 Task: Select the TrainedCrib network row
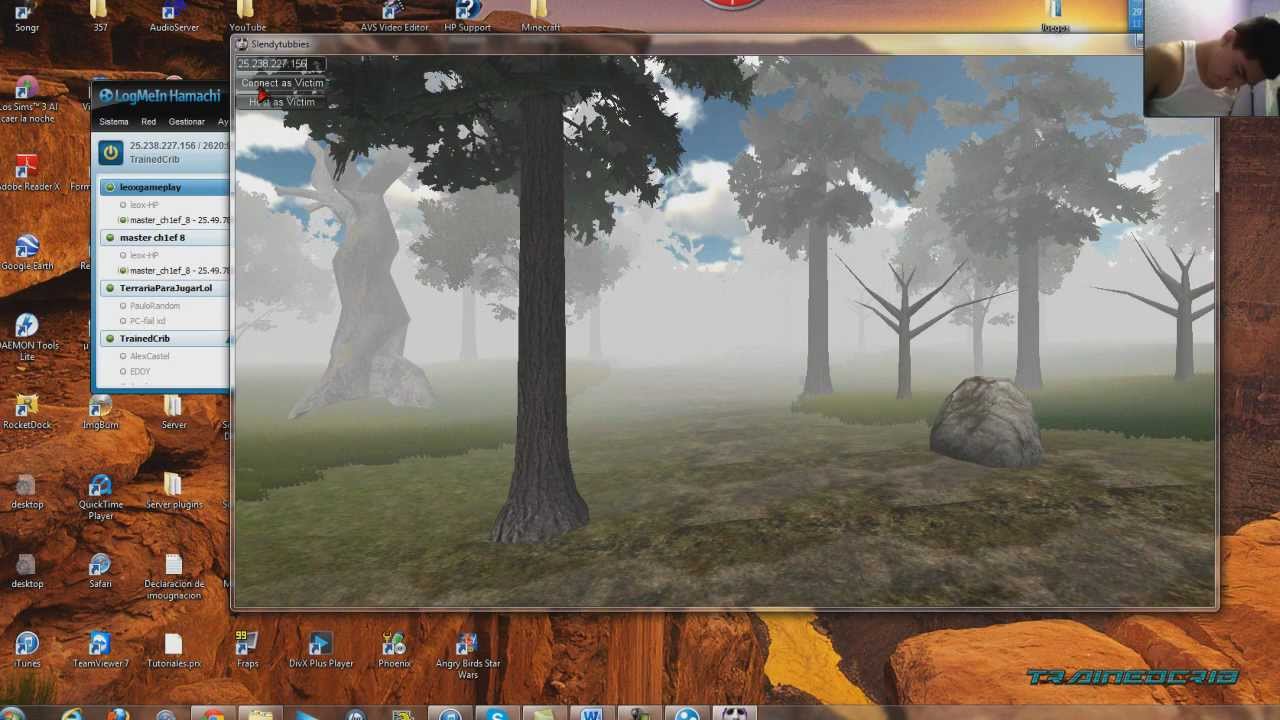[164, 339]
